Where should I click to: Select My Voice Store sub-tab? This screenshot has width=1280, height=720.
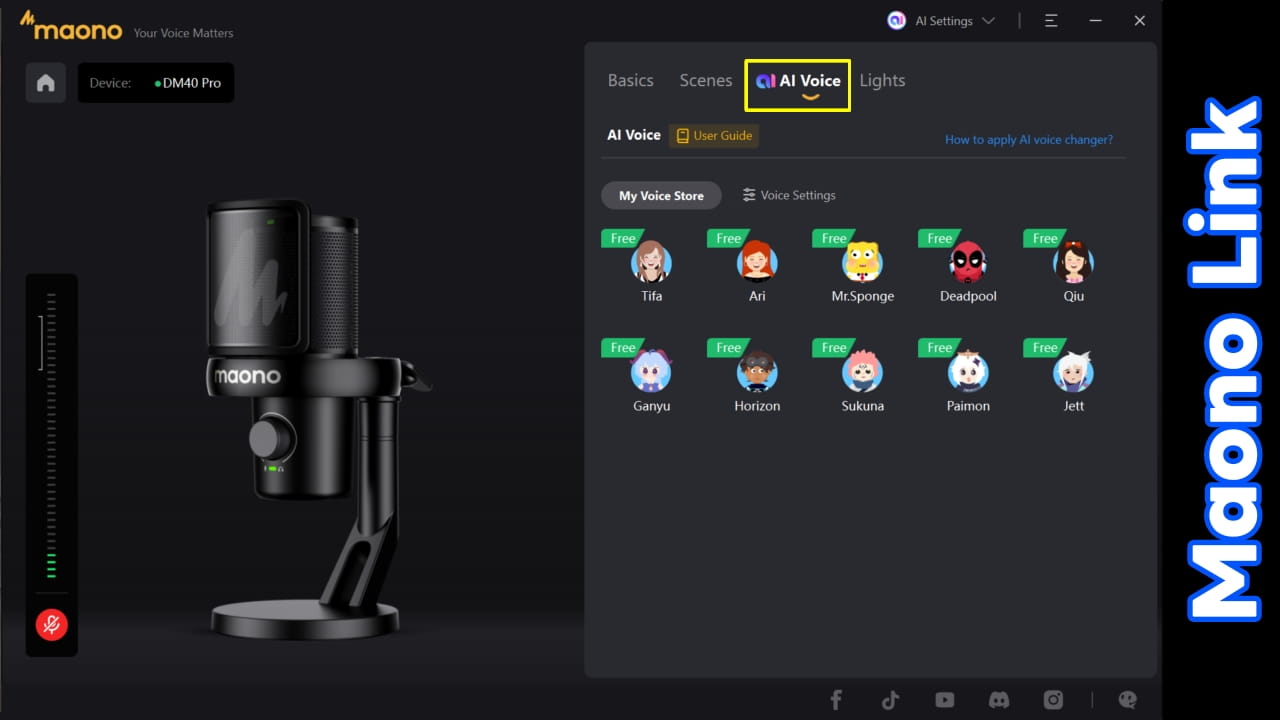[661, 196]
